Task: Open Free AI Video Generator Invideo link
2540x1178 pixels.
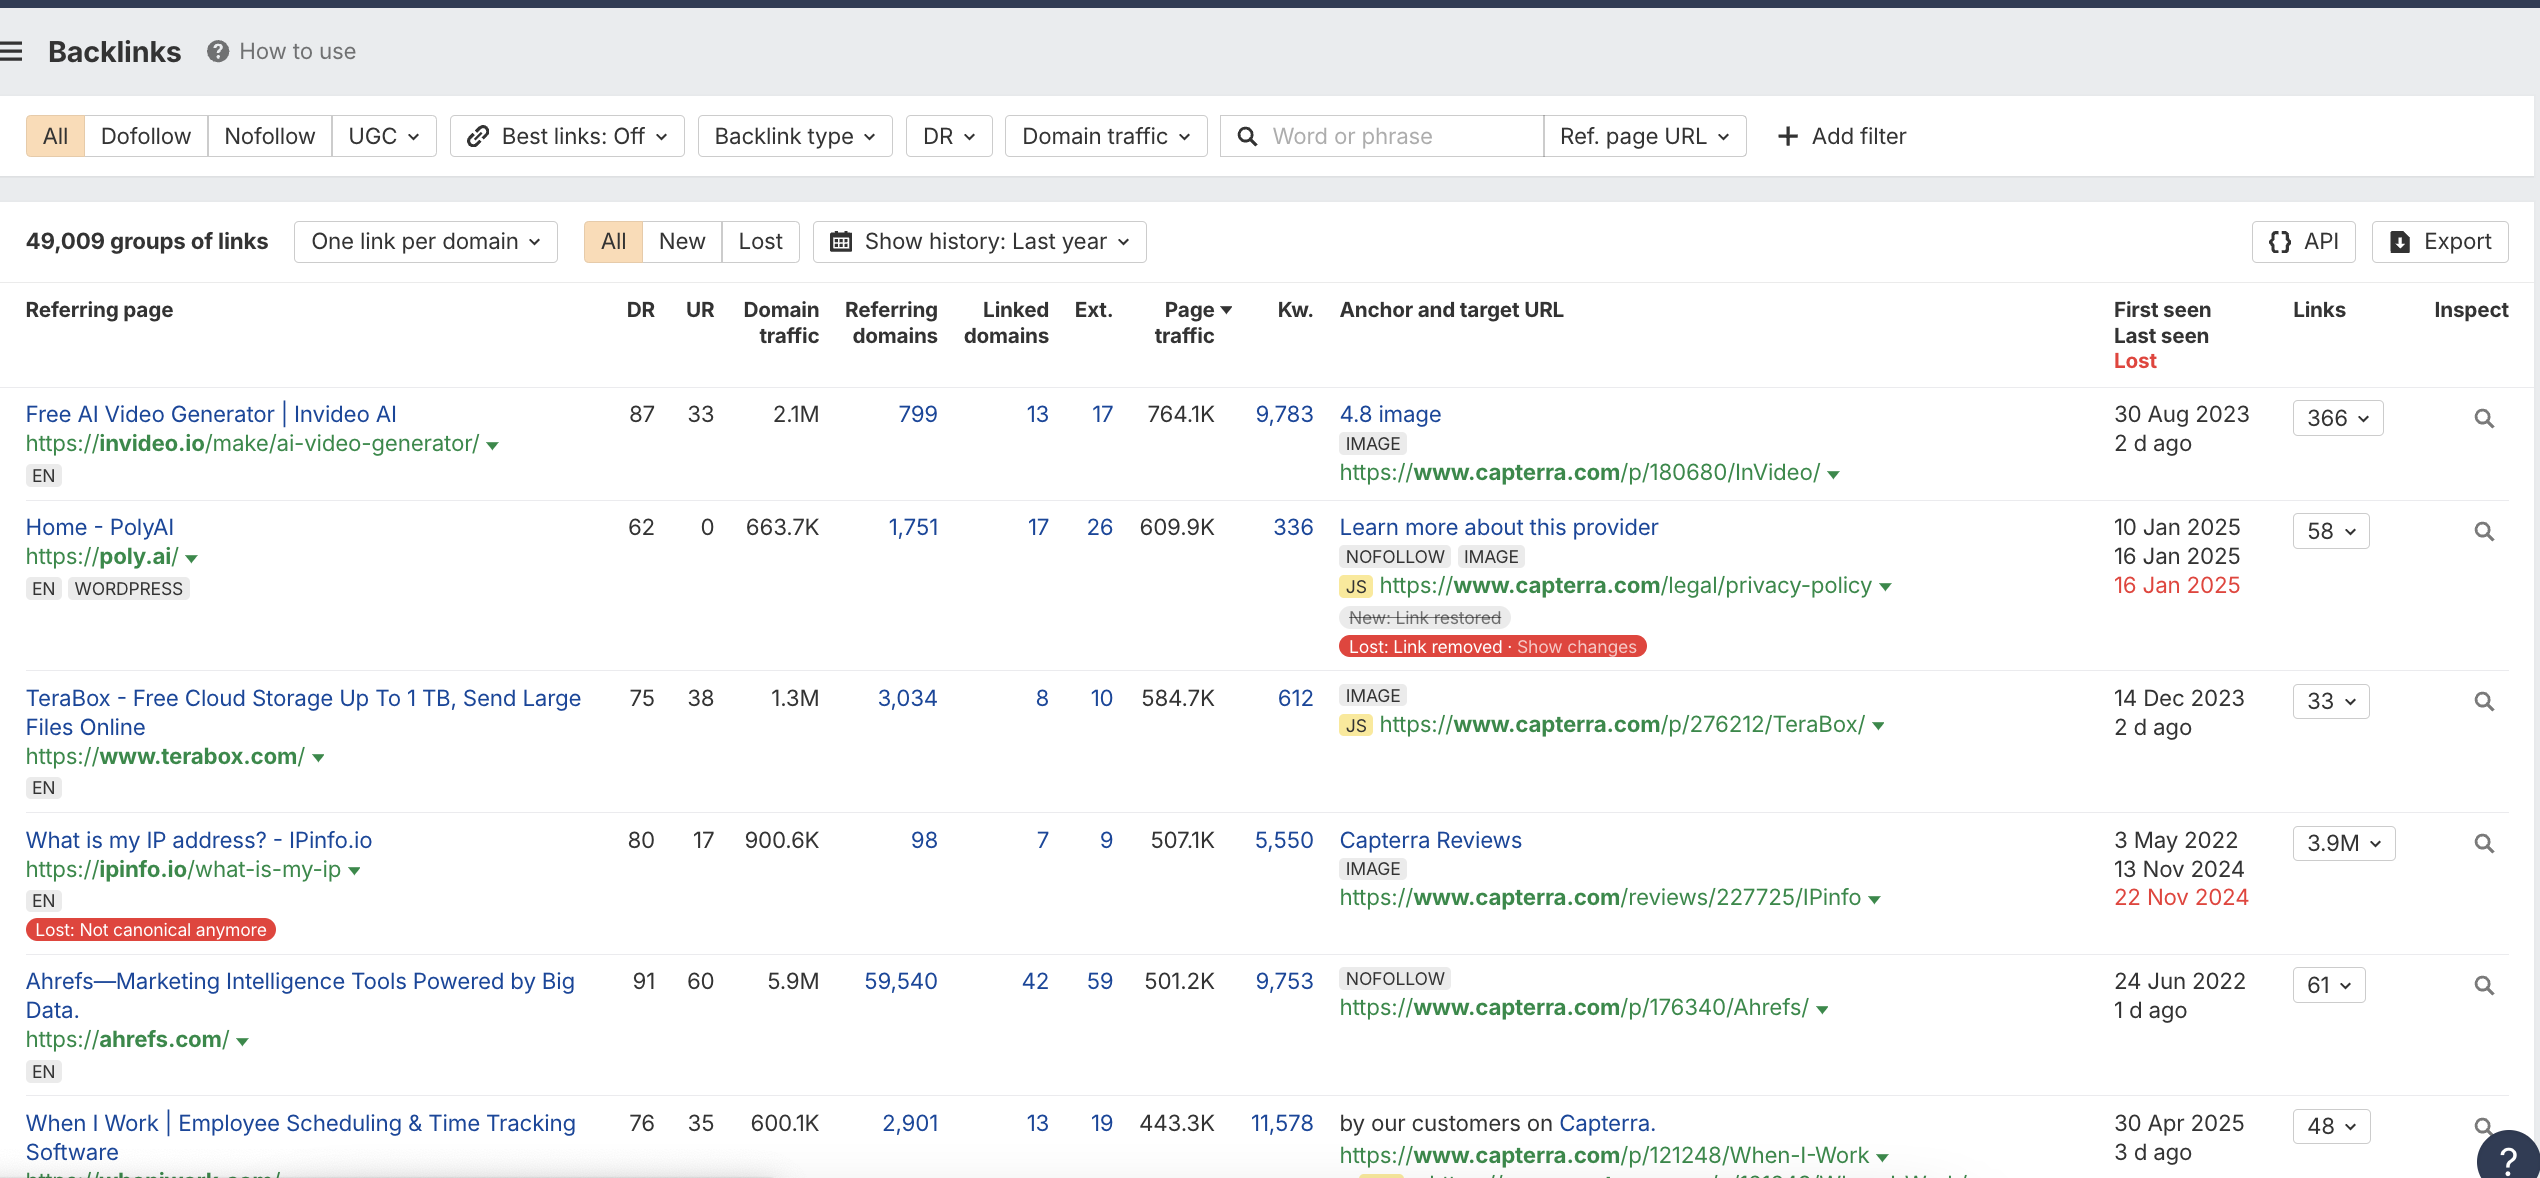Action: coord(211,414)
